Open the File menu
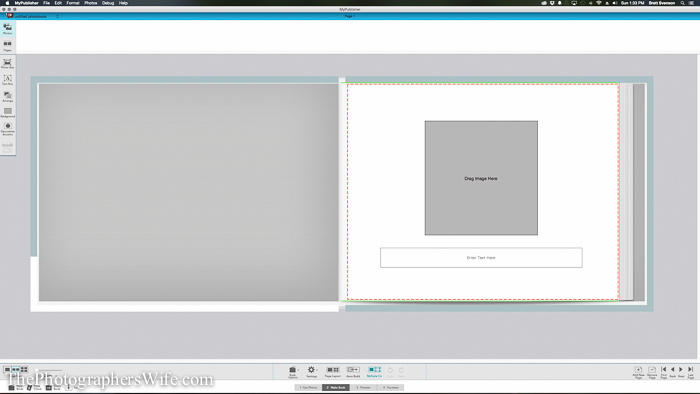The width and height of the screenshot is (700, 394). coord(46,3)
